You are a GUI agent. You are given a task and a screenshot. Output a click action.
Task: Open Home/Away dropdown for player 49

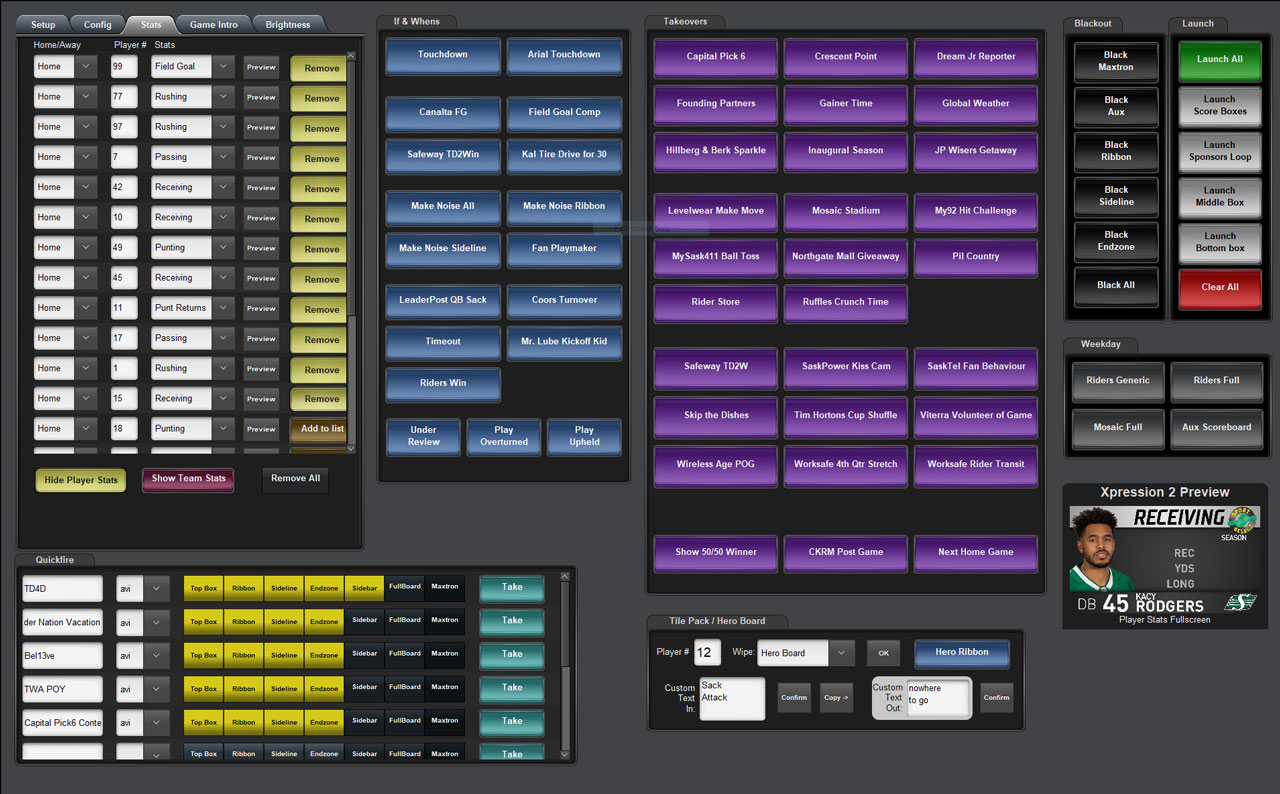point(85,248)
